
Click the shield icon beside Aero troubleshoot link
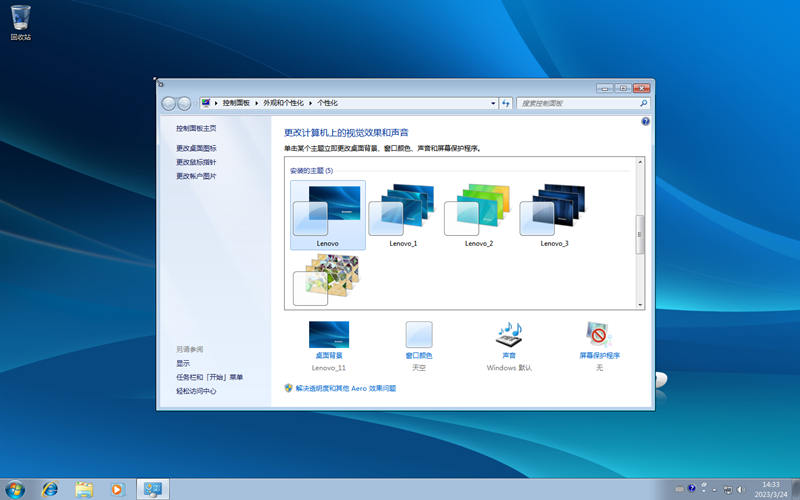288,388
